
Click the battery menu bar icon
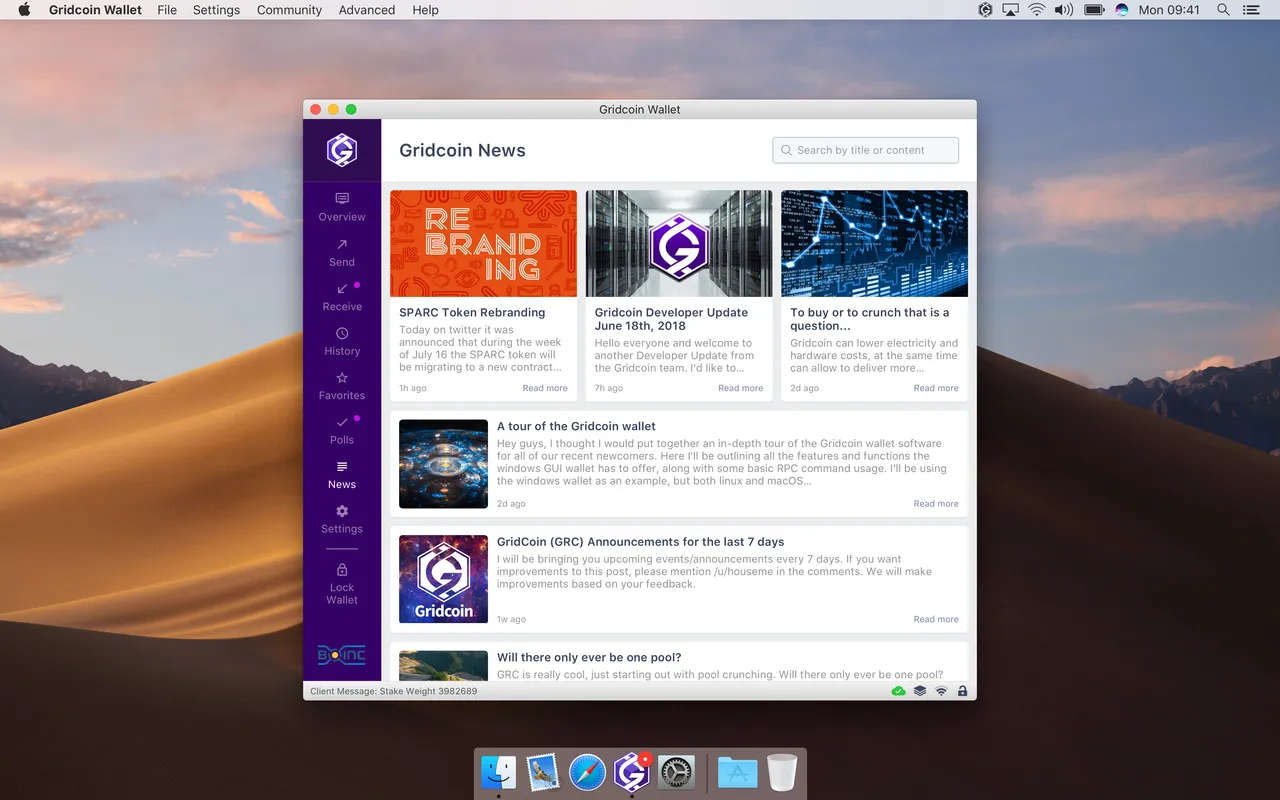1094,10
